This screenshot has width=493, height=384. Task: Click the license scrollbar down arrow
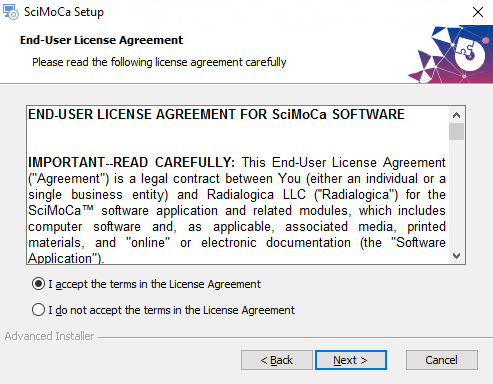456,256
